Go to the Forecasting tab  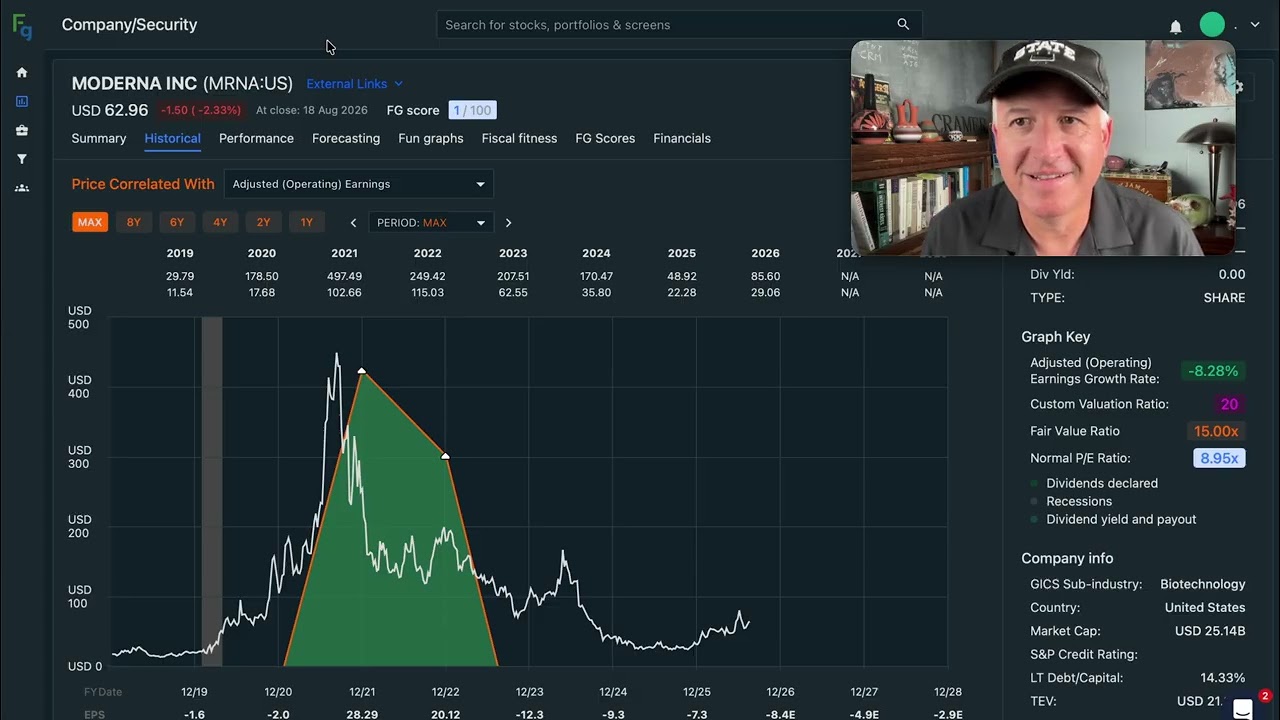tap(346, 138)
